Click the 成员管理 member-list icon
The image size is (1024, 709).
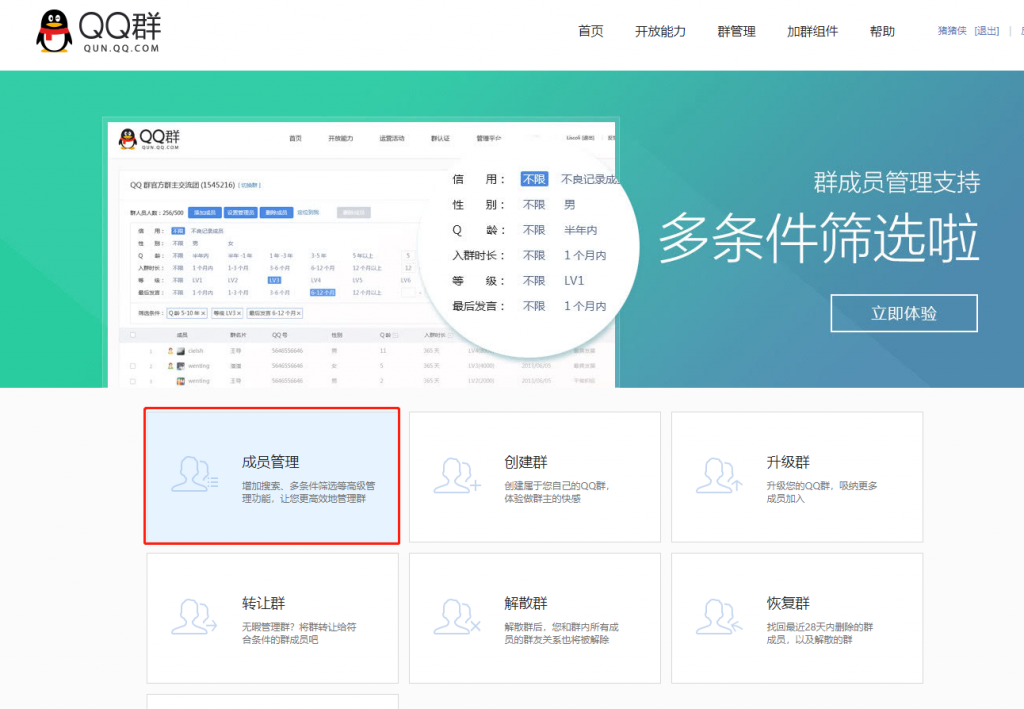point(195,475)
